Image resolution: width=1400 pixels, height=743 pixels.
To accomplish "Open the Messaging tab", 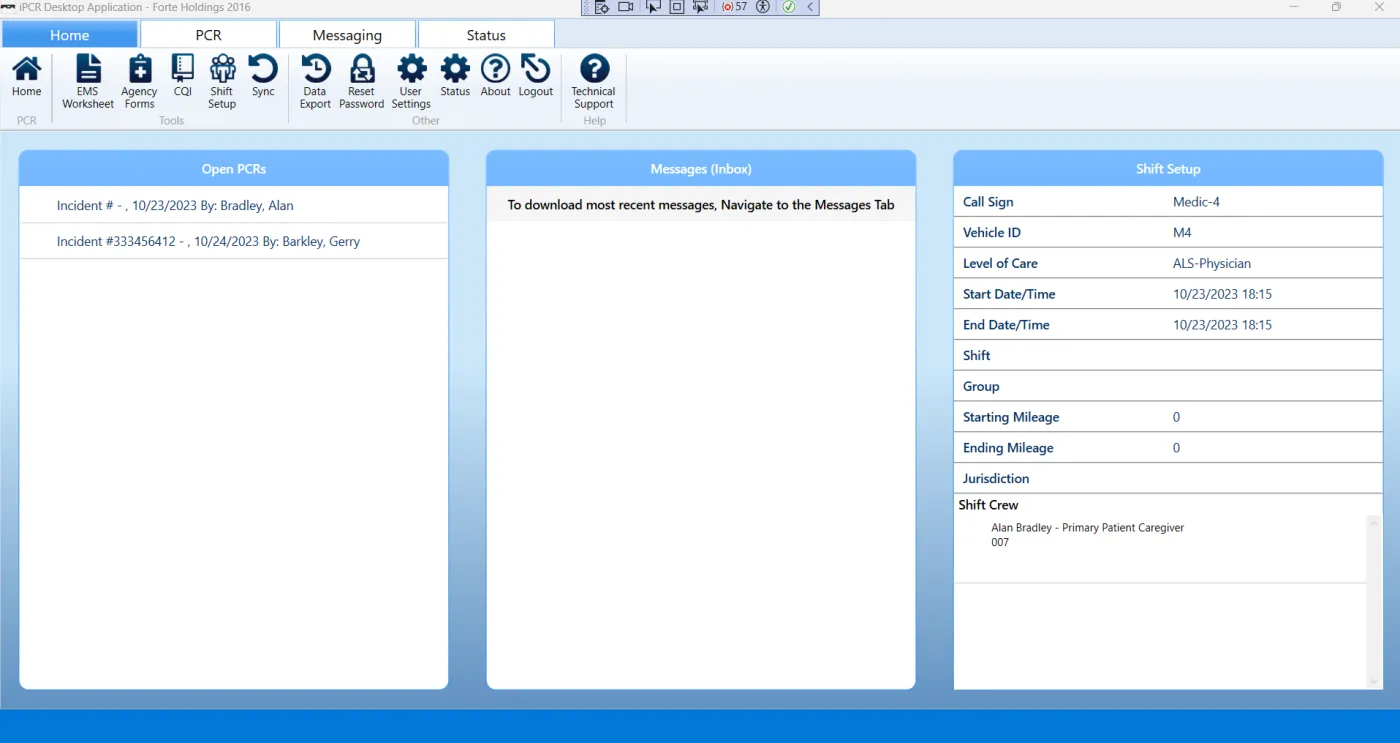I will pos(348,35).
